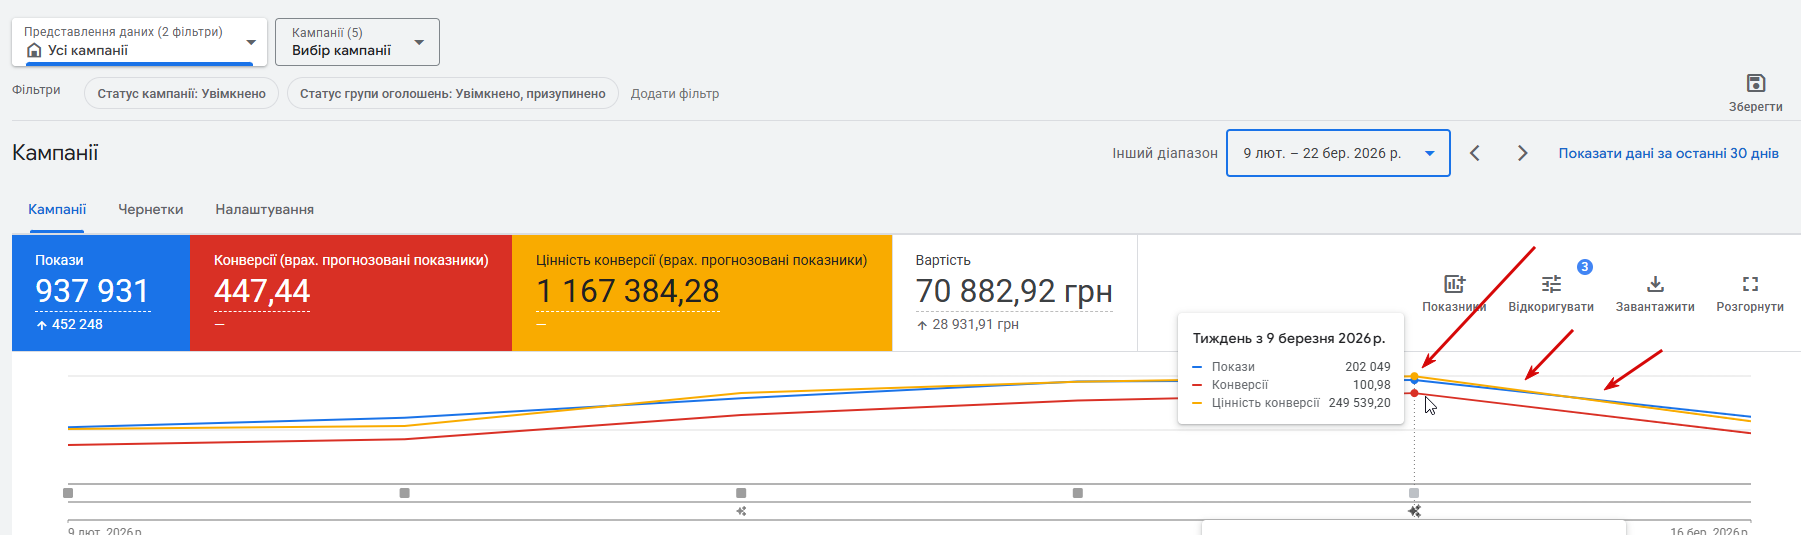Image resolution: width=1801 pixels, height=535 pixels.
Task: Click the home icon beside Усі кампанії
Action: [34, 50]
